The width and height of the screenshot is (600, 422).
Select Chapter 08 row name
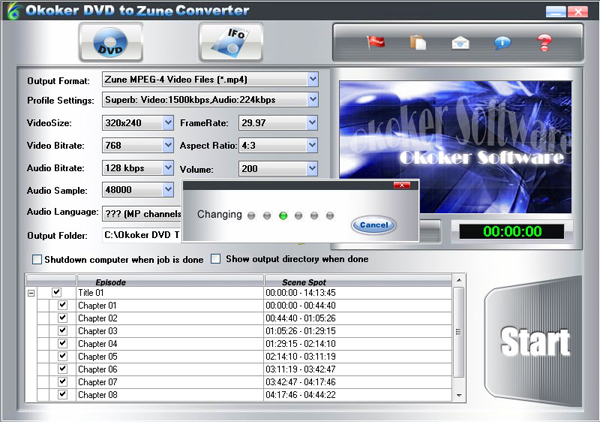tap(97, 394)
